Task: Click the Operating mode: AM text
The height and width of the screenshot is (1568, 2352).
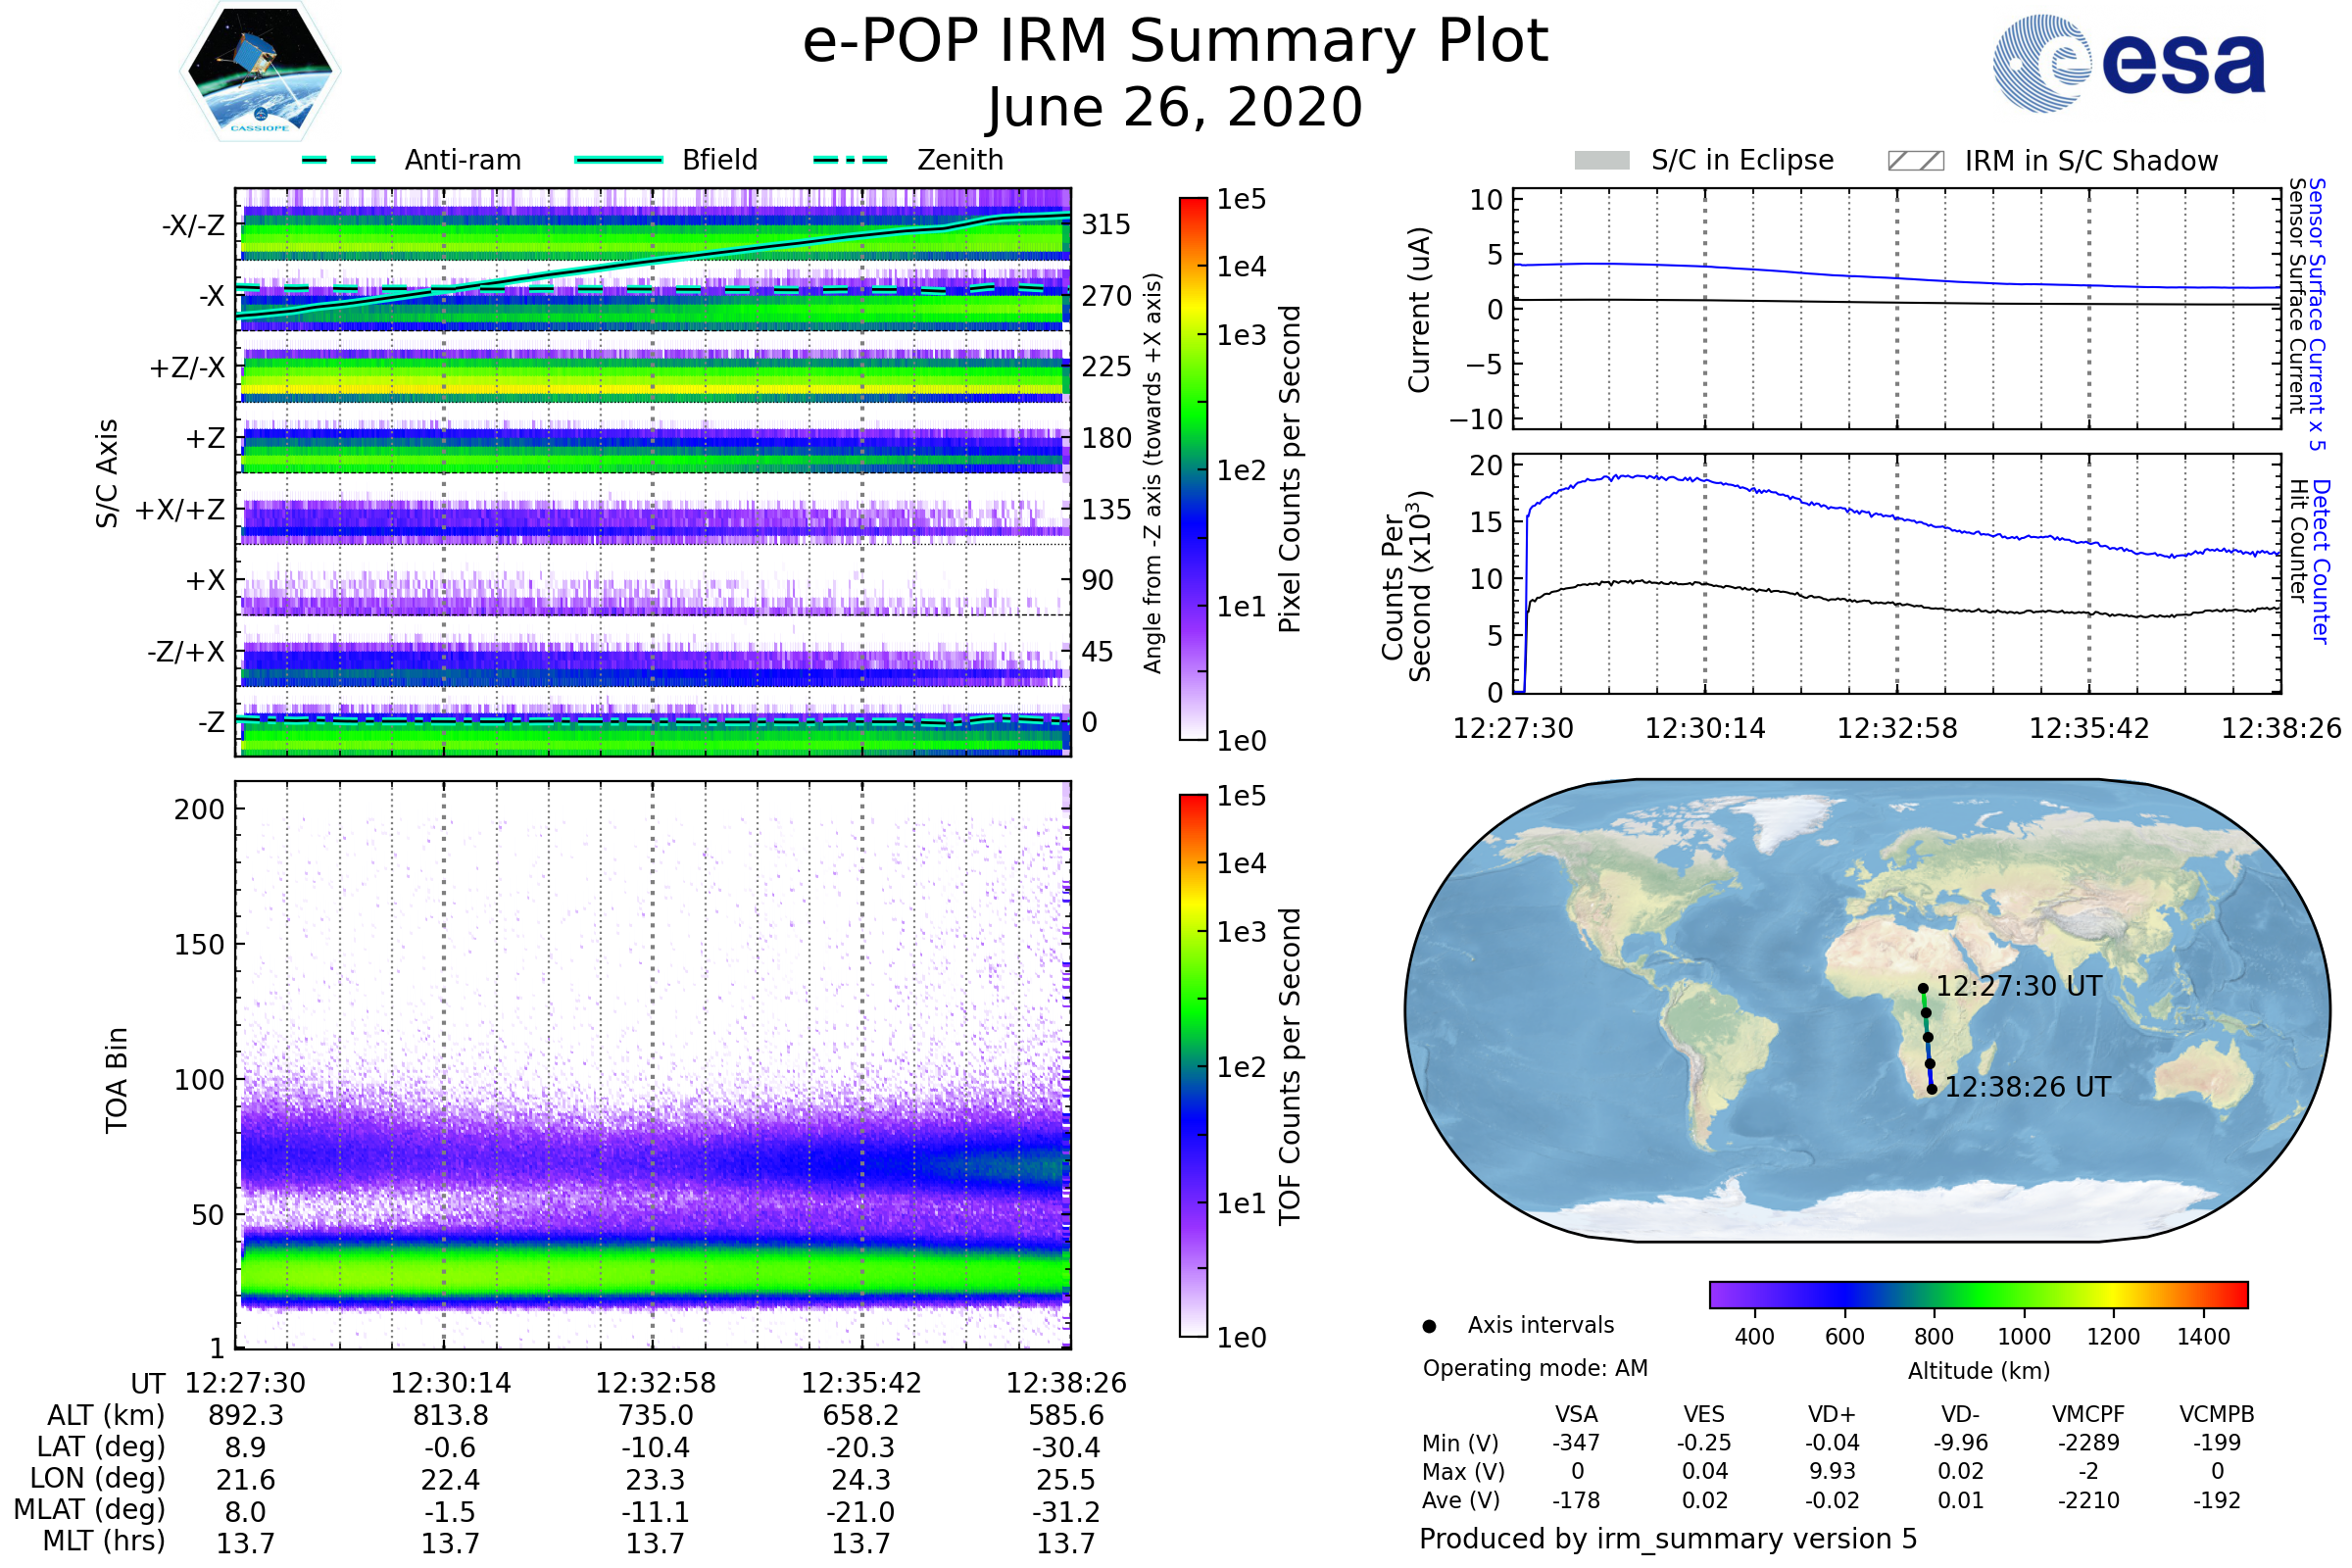Action: [1535, 1368]
